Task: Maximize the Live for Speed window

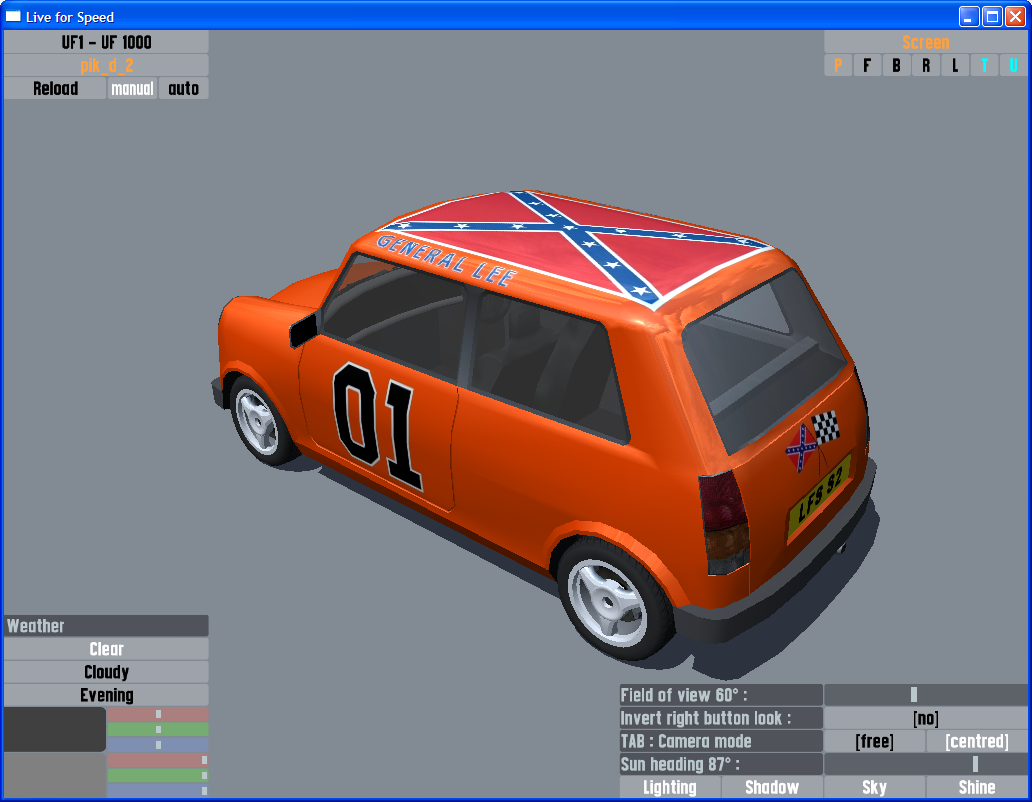Action: pos(992,16)
